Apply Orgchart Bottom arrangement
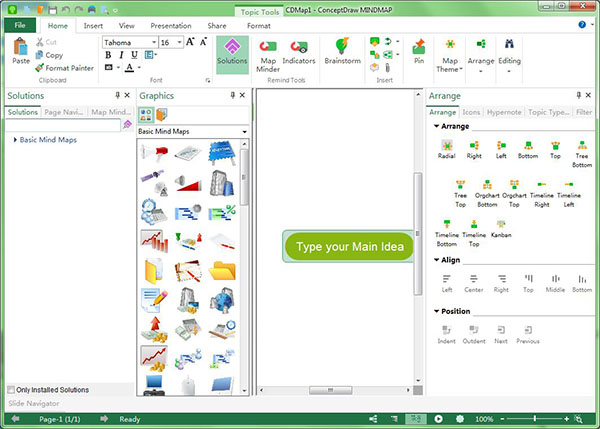The width and height of the screenshot is (600, 429). point(487,193)
